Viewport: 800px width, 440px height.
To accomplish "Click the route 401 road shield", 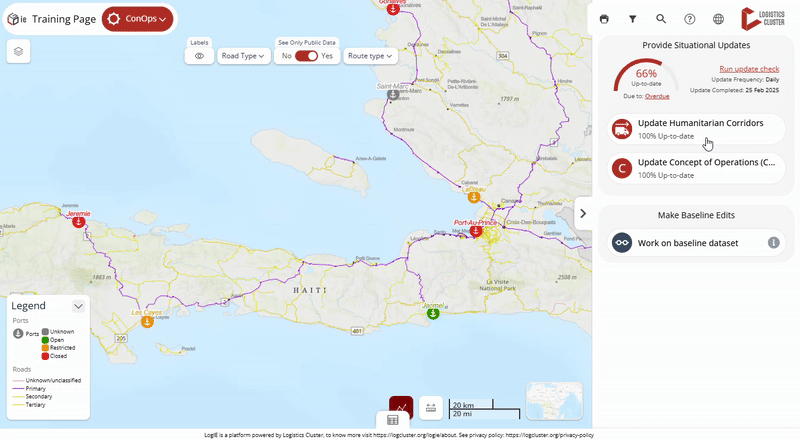I will pyautogui.click(x=357, y=331).
